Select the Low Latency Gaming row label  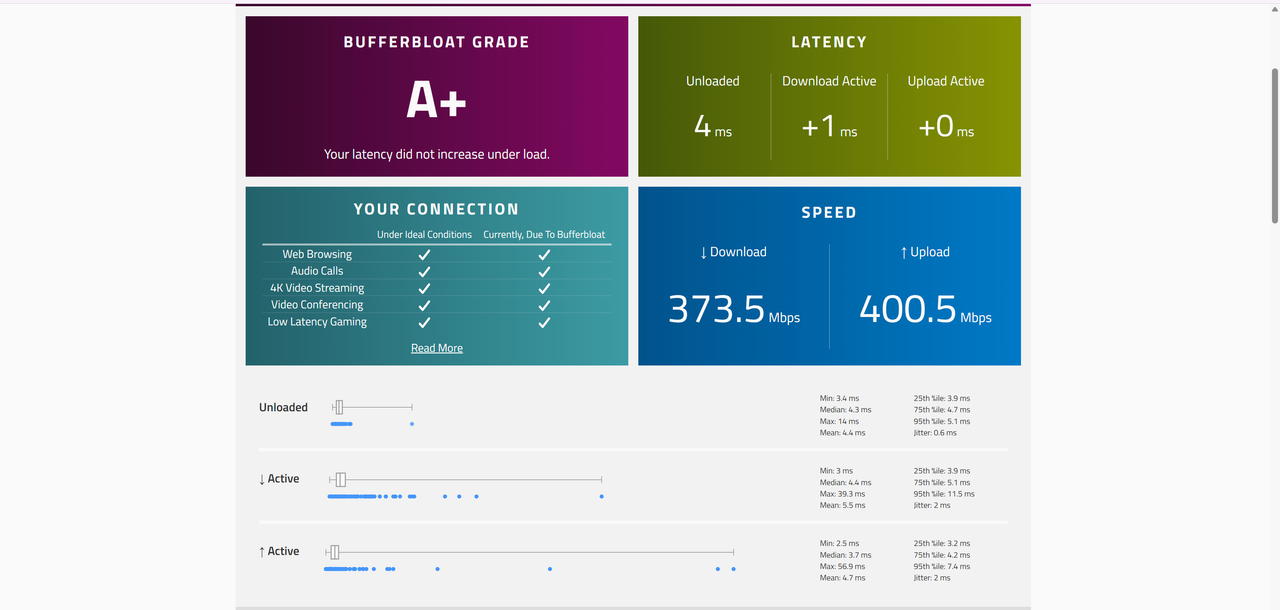tap(317, 322)
